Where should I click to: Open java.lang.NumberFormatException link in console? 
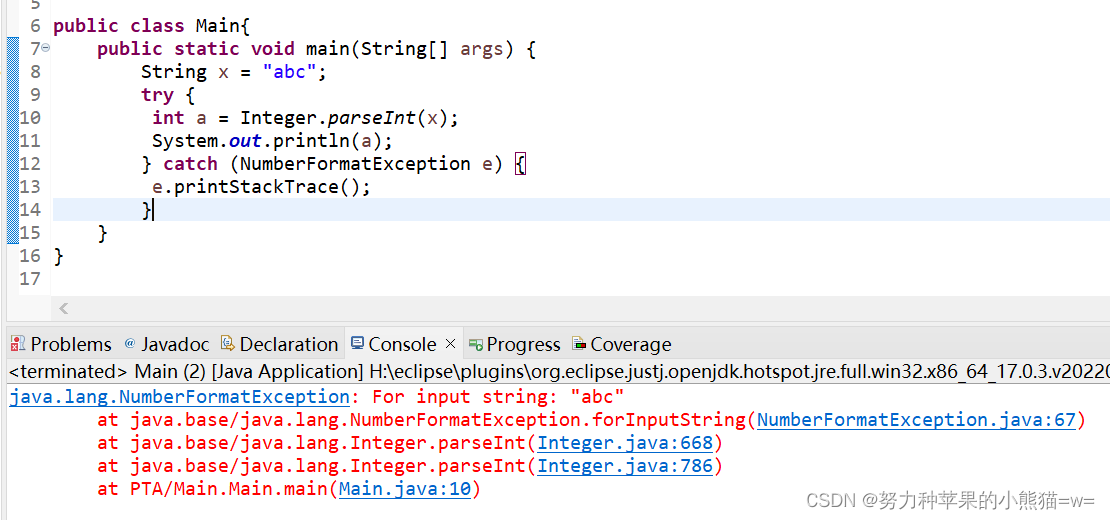point(179,397)
